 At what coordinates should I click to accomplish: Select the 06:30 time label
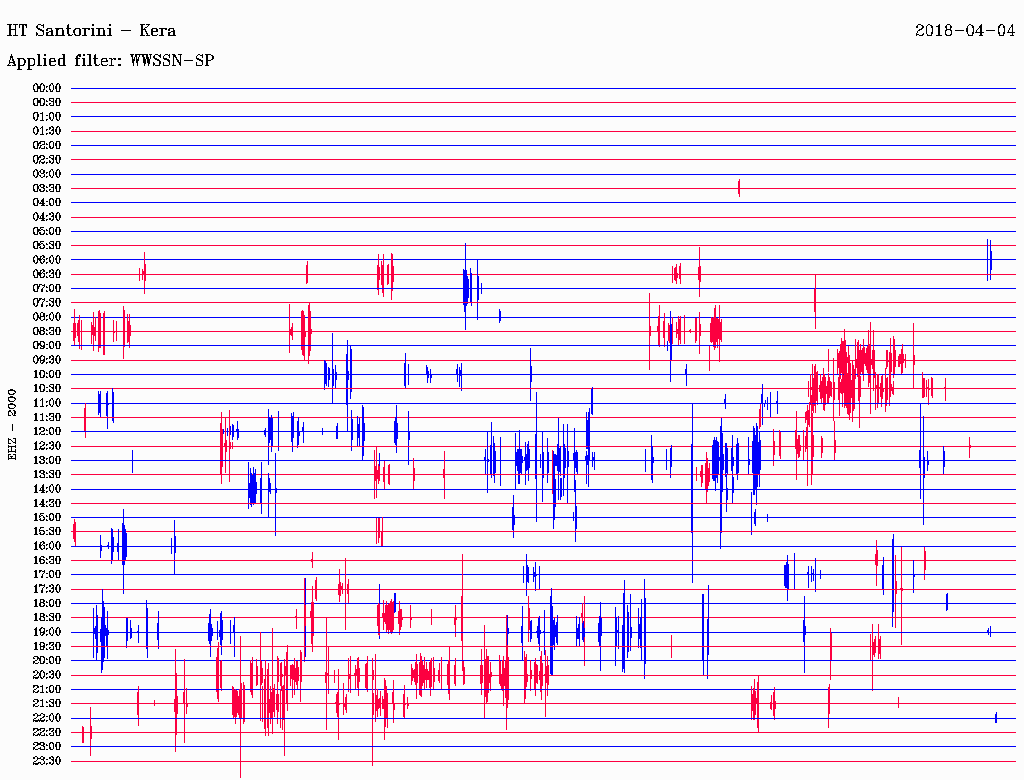[47, 274]
